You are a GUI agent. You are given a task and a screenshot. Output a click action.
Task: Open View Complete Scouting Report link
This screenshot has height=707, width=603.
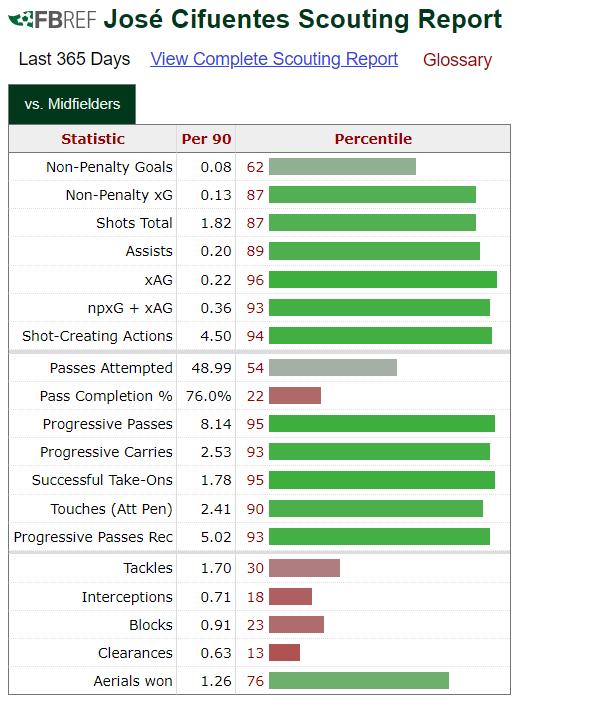tap(274, 59)
